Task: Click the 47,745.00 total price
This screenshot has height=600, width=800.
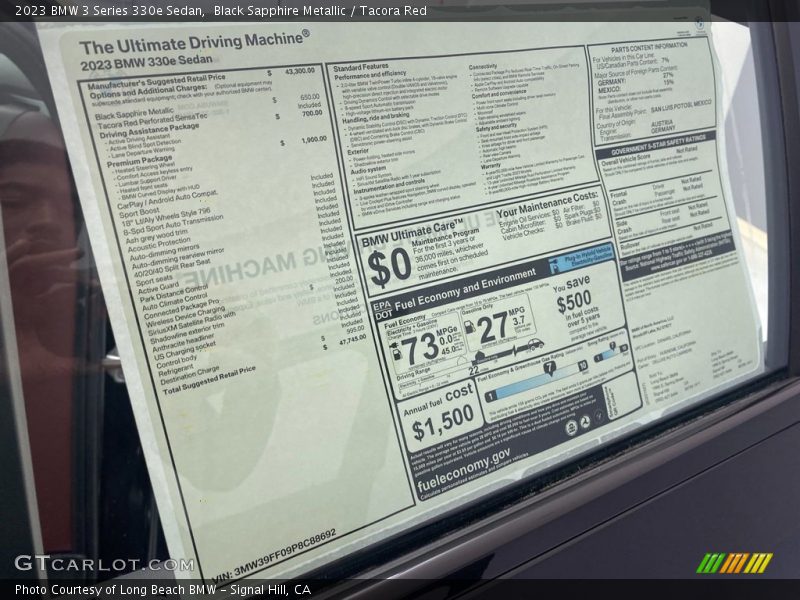Action: [x=353, y=339]
